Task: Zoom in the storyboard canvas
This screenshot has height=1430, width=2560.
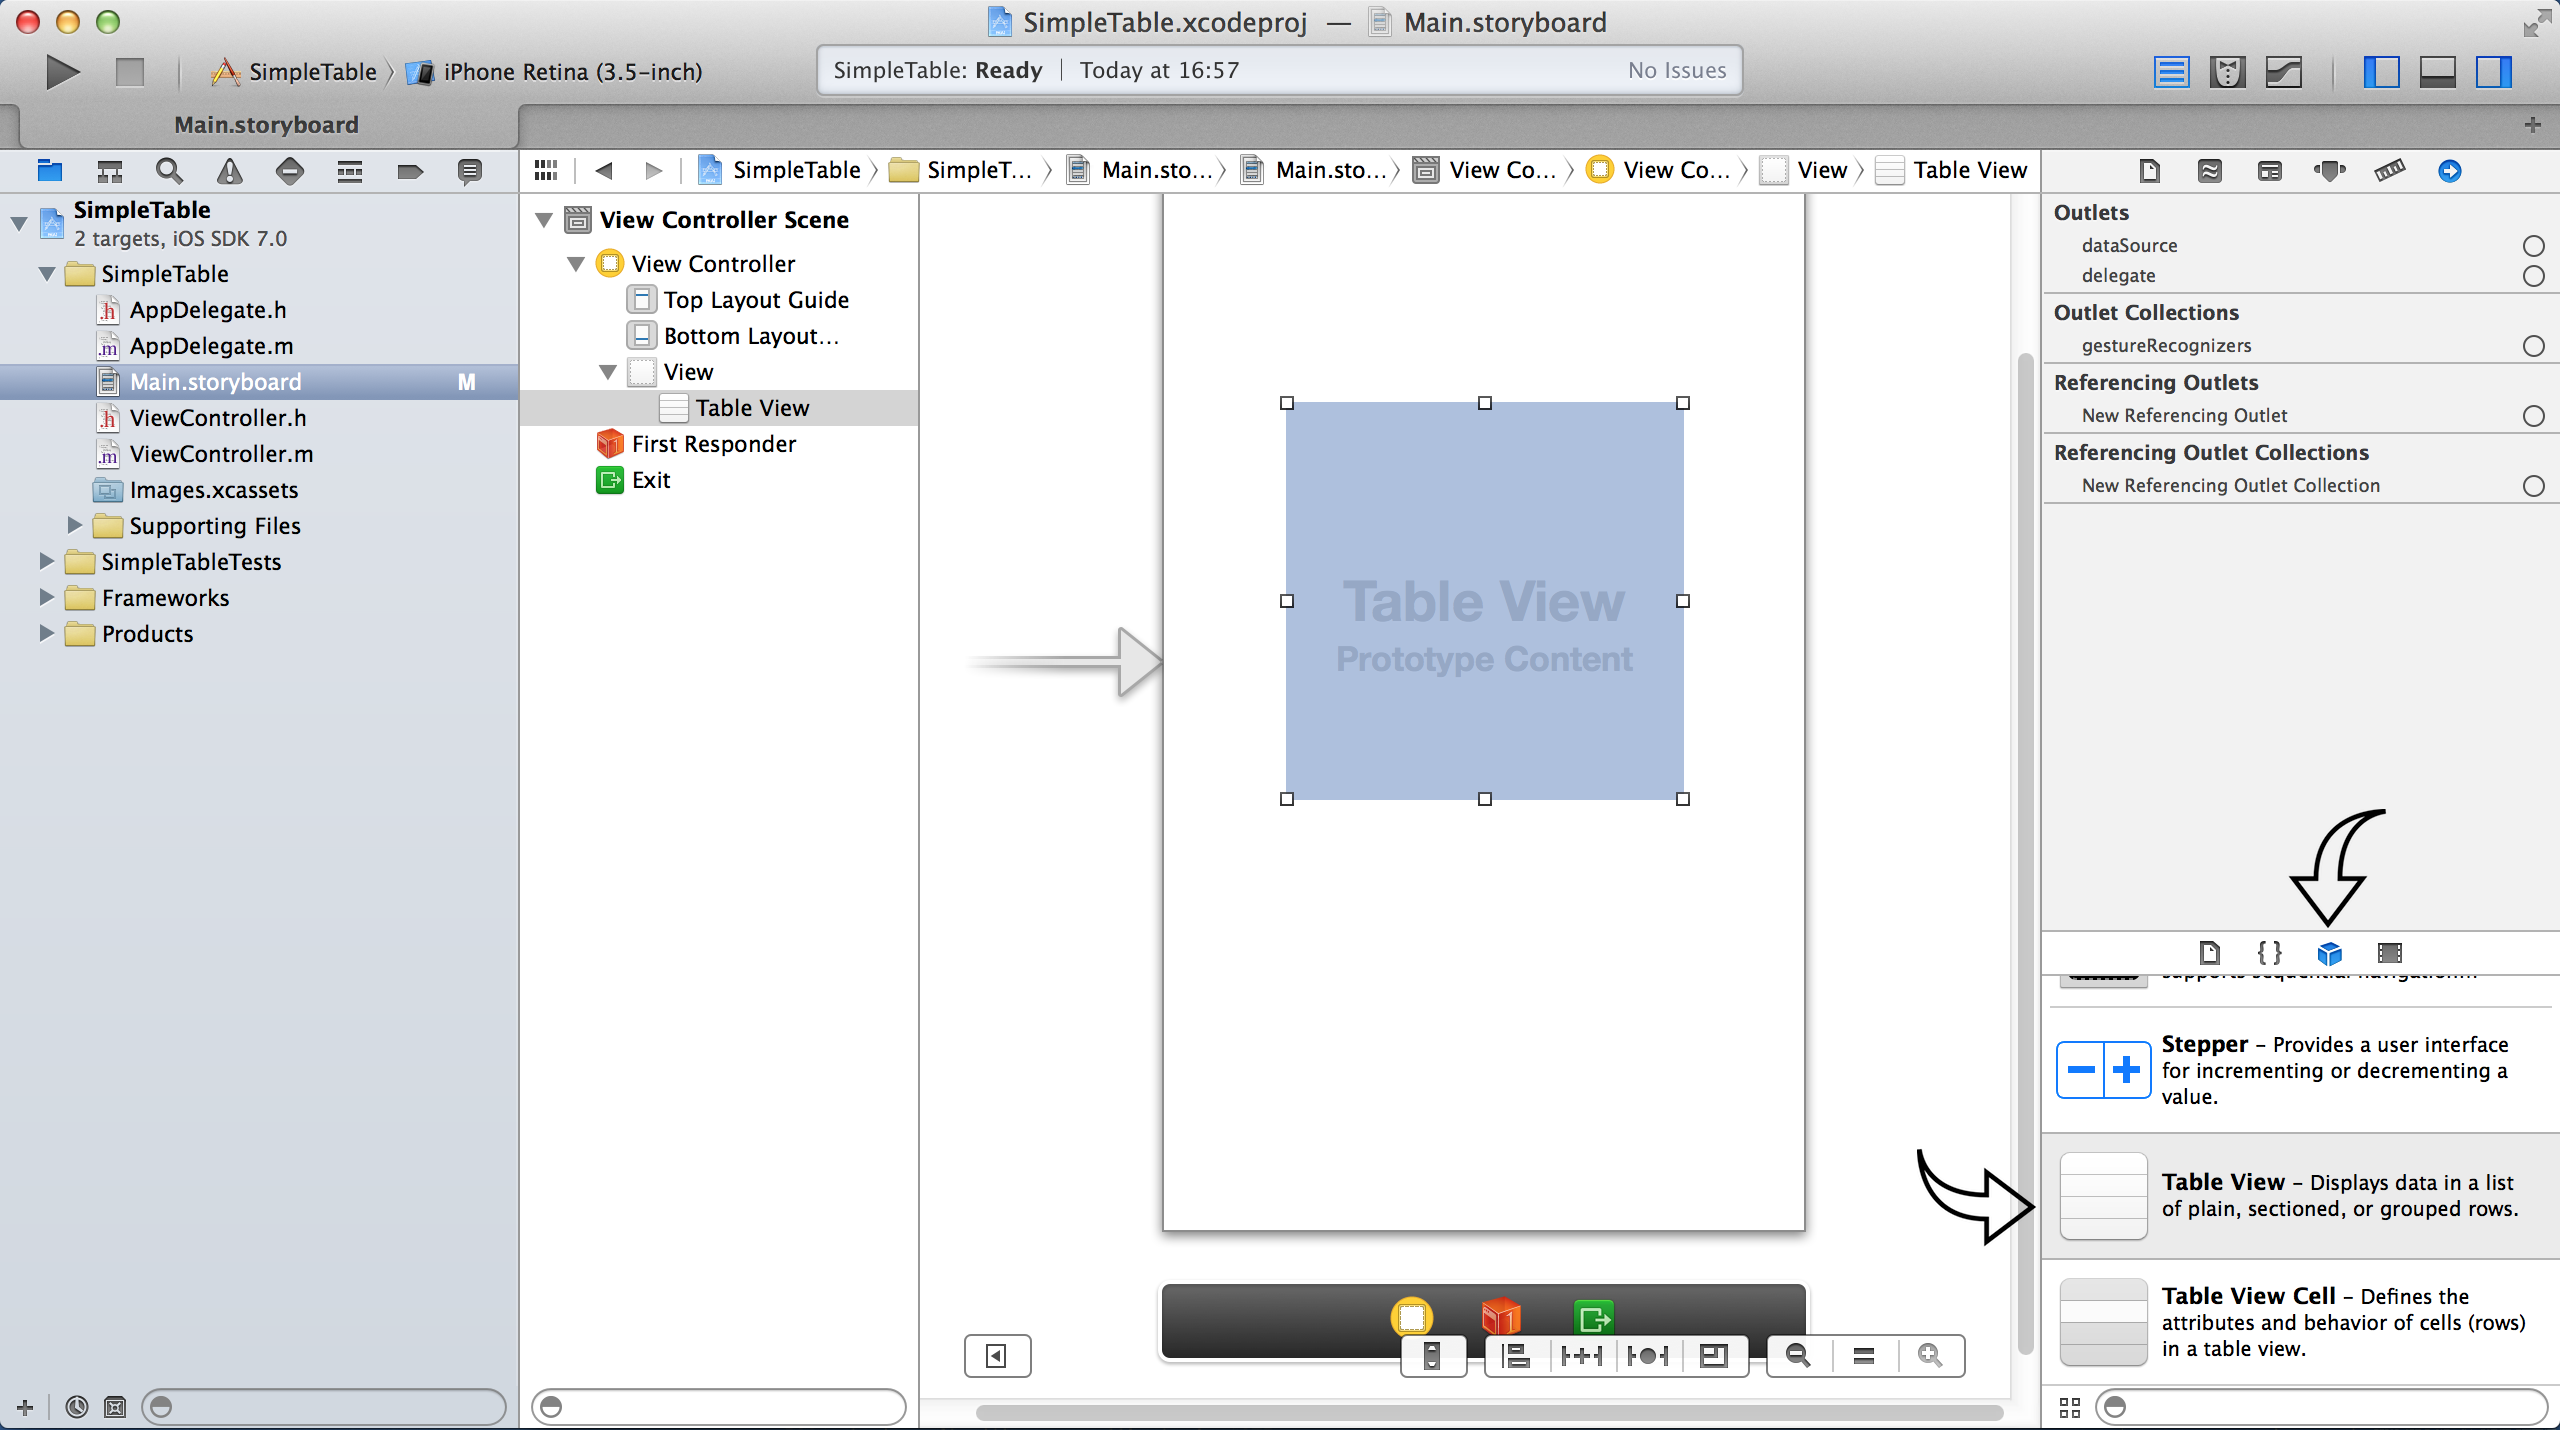Action: coord(1931,1356)
